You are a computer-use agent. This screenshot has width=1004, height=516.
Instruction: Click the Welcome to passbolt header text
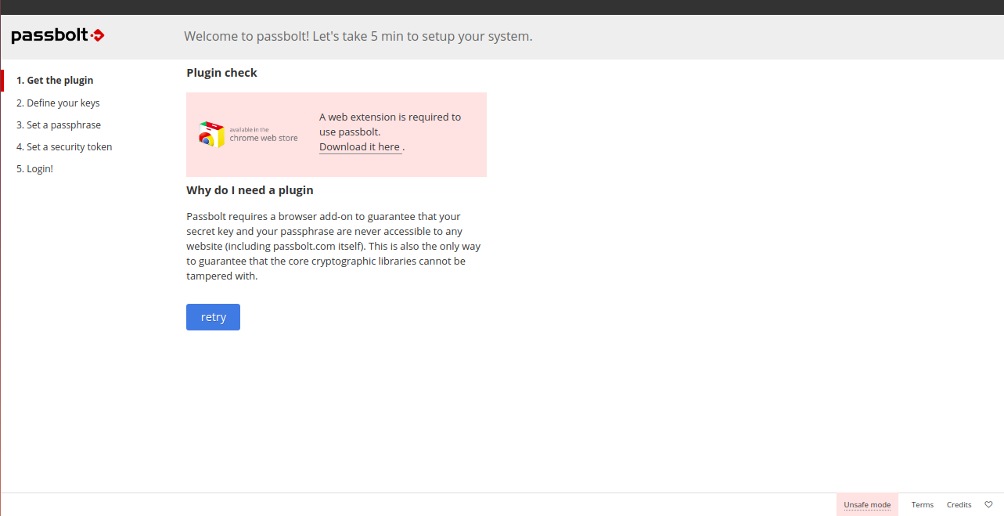358,36
